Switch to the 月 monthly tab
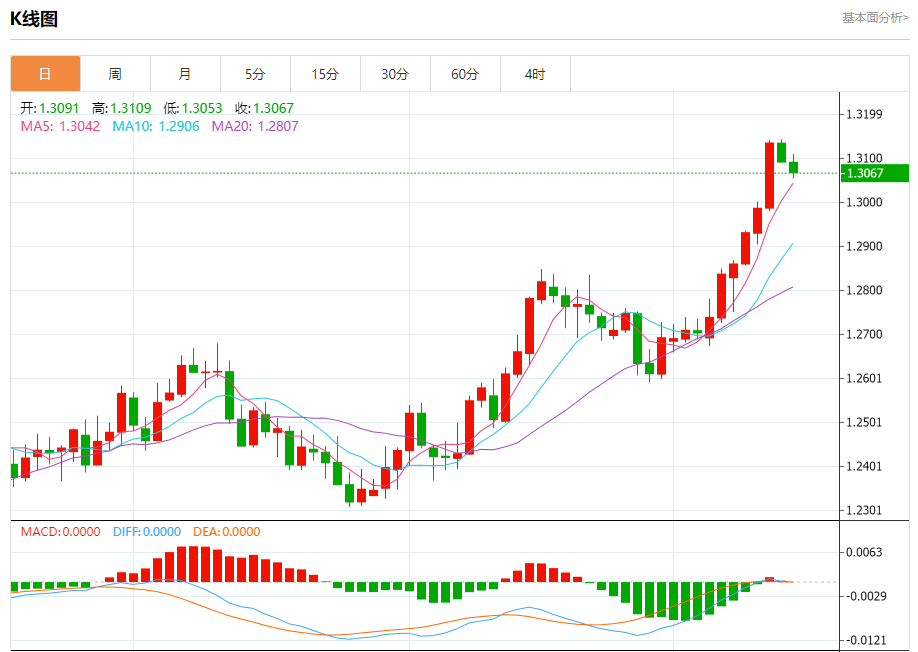 click(185, 74)
